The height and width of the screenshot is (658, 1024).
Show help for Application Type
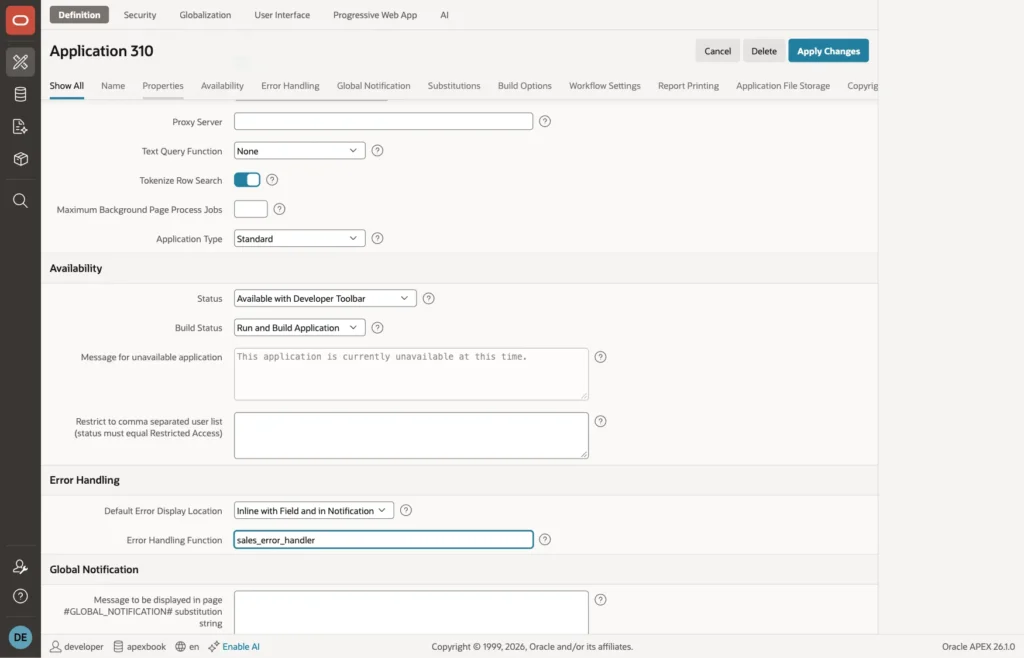pos(377,238)
